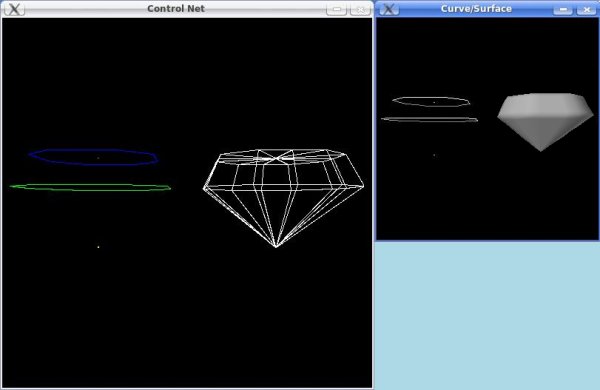Select the blue control curve outline
The width and height of the screenshot is (600, 390).
pos(93,157)
